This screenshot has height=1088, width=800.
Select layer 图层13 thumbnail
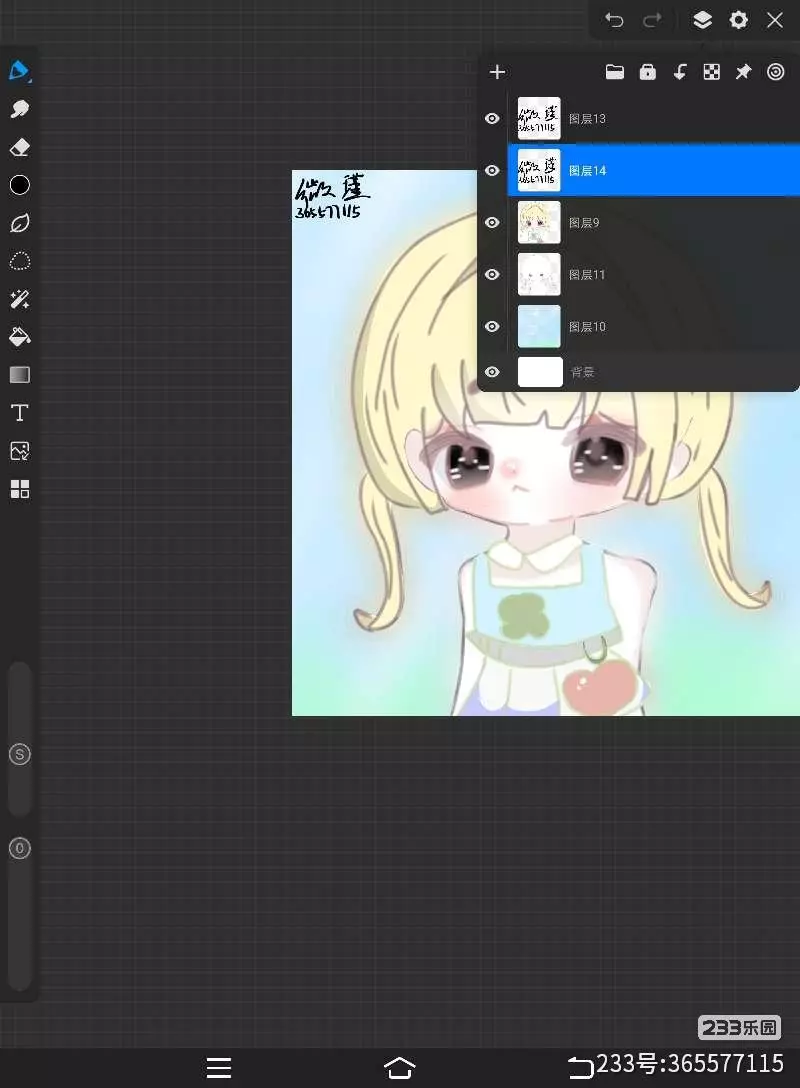coord(539,119)
